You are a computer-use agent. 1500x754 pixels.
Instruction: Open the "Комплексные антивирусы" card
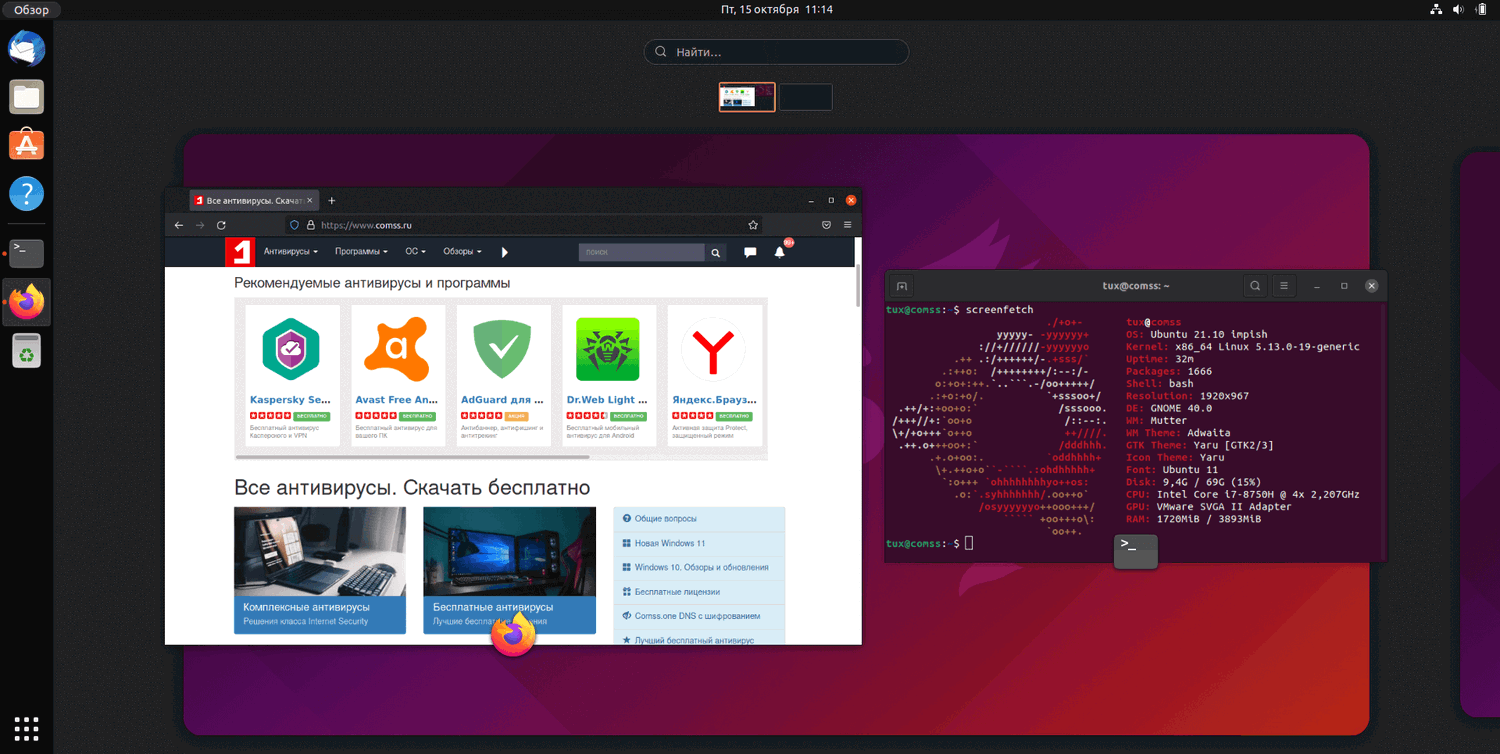coord(320,570)
